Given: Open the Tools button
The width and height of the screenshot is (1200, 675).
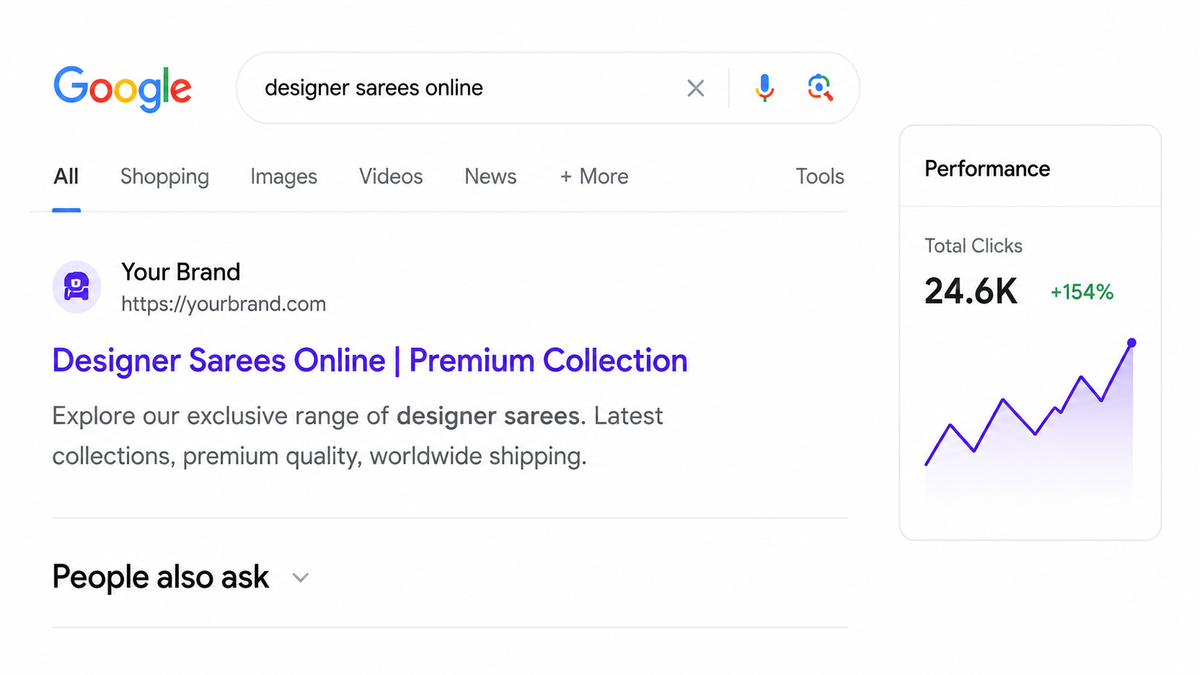Looking at the screenshot, I should coord(820,177).
